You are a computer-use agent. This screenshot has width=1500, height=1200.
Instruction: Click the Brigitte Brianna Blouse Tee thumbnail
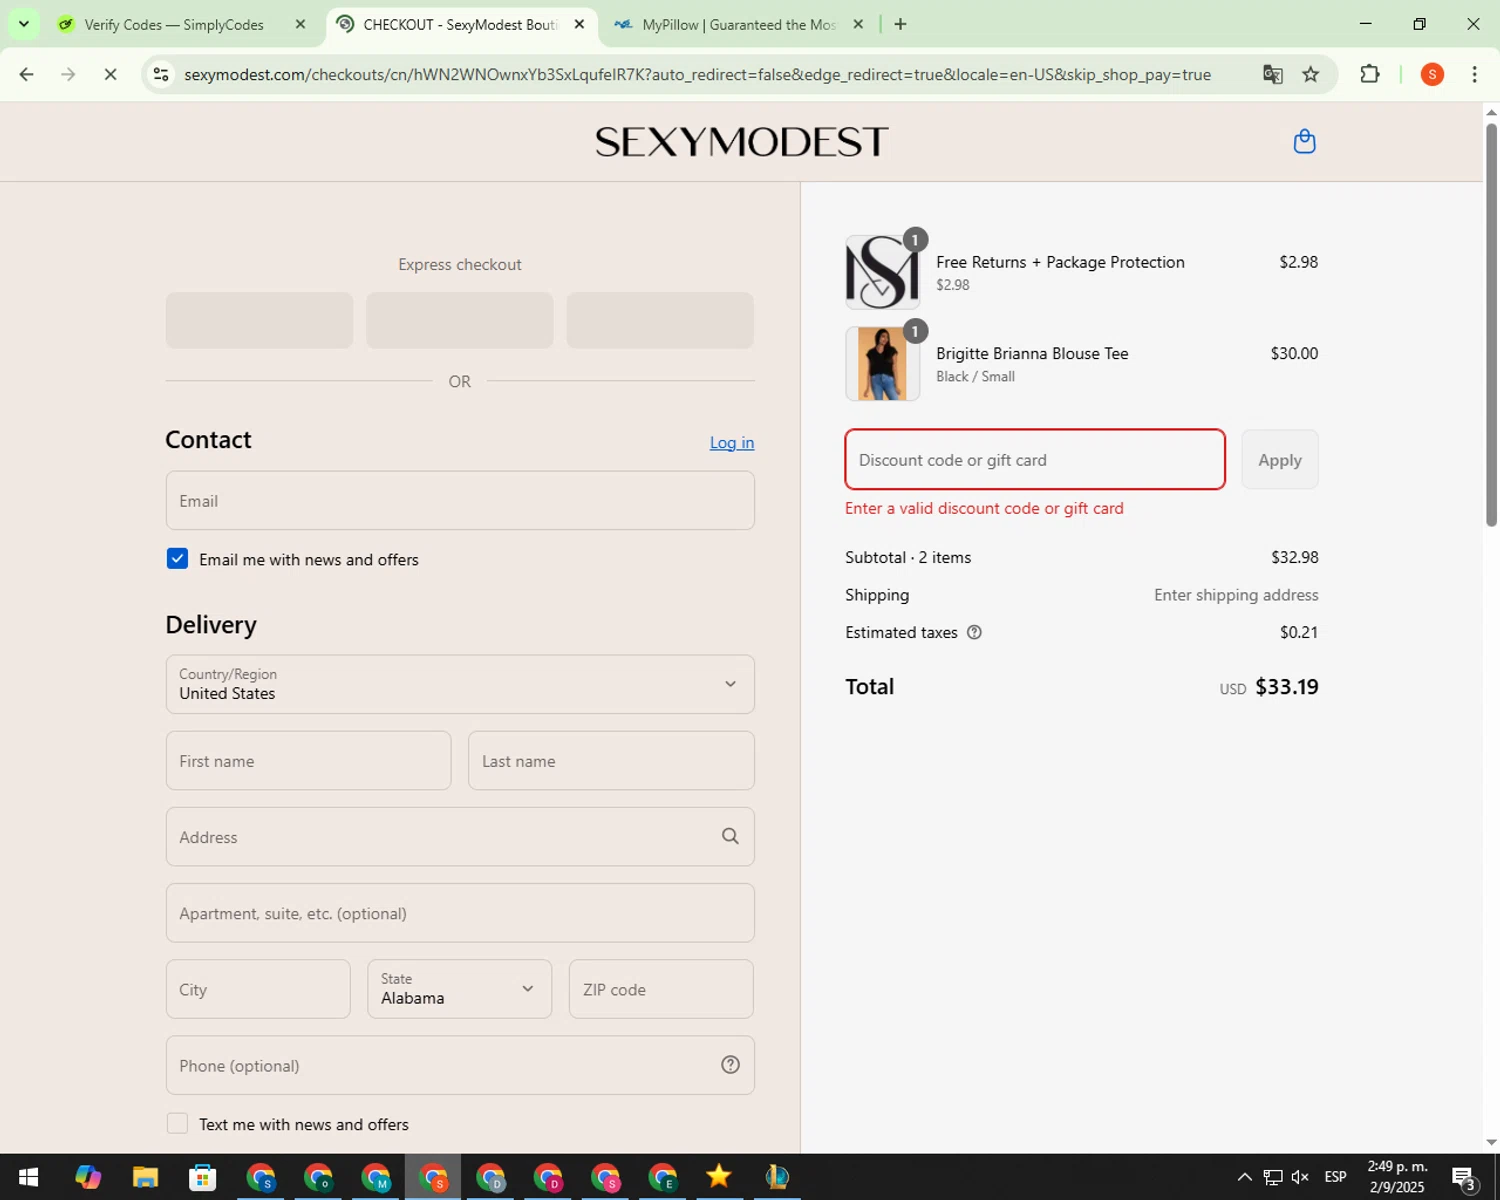(x=882, y=364)
